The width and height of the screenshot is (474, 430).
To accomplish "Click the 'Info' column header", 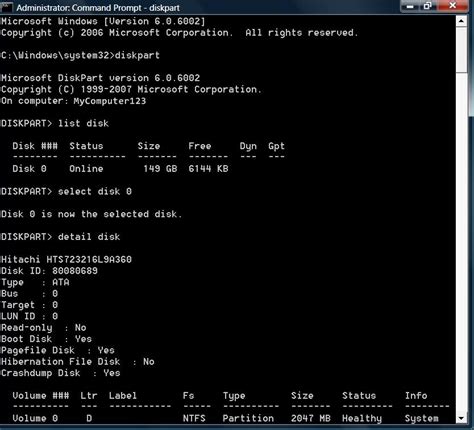I will coord(416,396).
